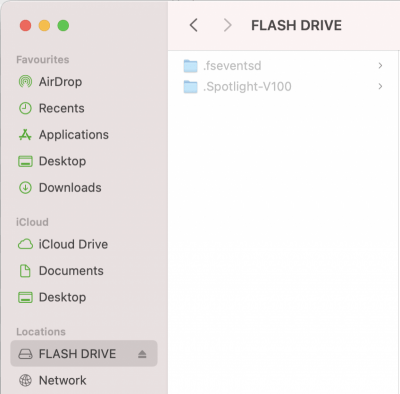The image size is (400, 394).
Task: Open AirDrop from the sidebar
Action: (x=60, y=82)
